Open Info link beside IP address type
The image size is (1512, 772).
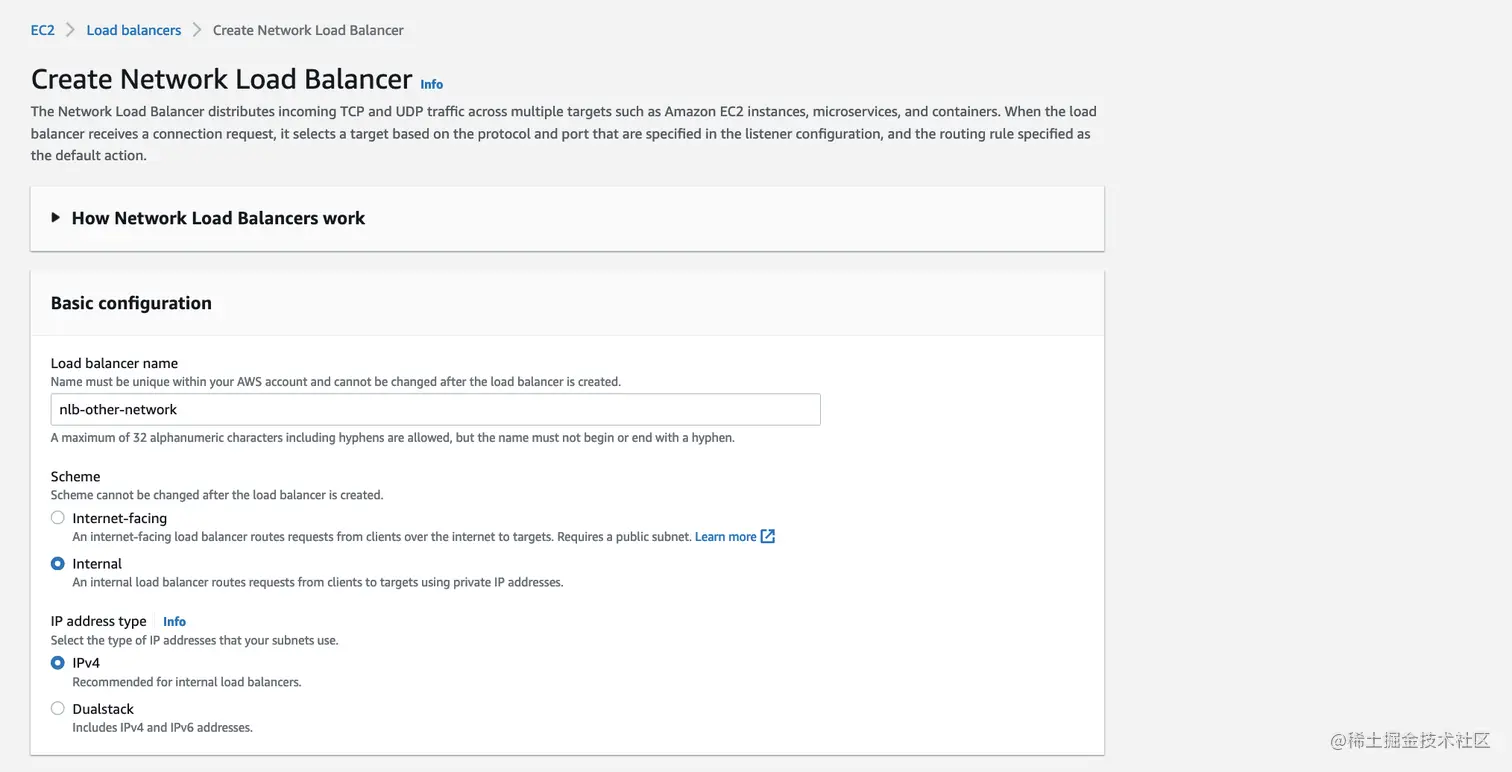tap(174, 621)
